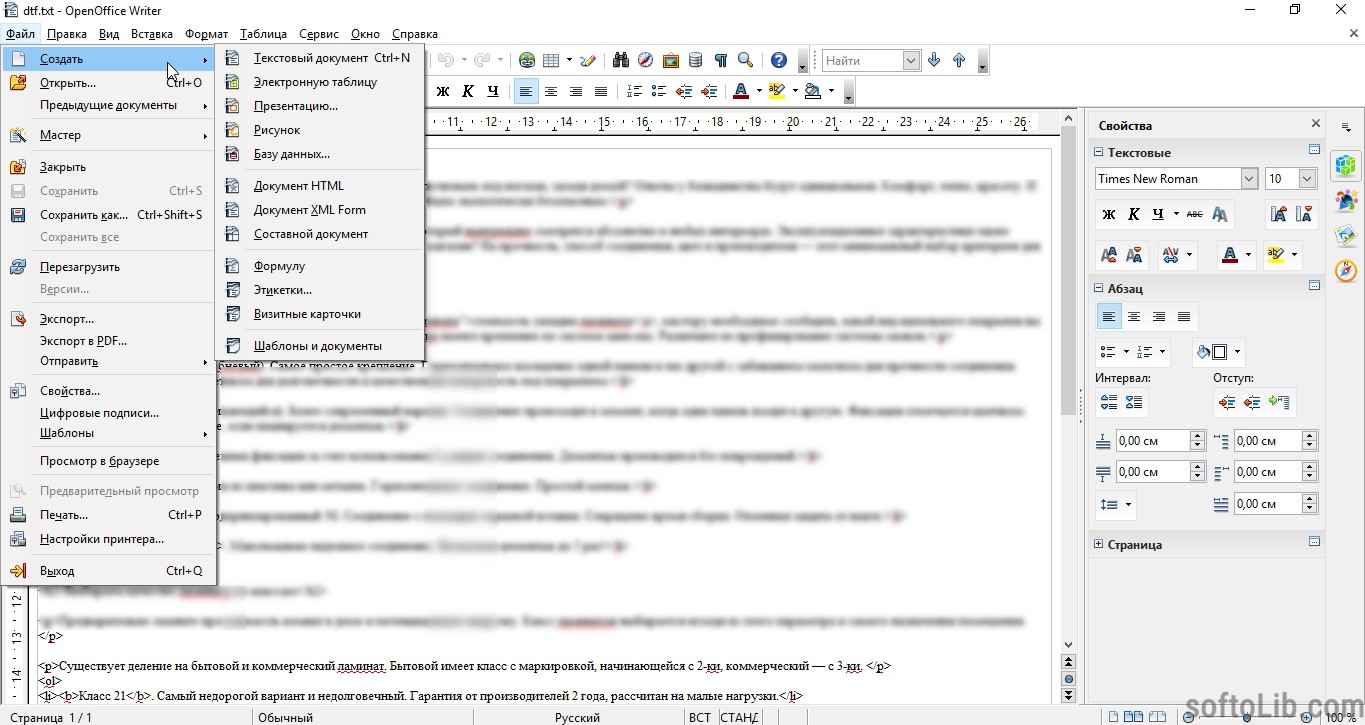Open the Table icon dropdown arrow in toolbar
The width and height of the screenshot is (1365, 725).
pyautogui.click(x=567, y=60)
